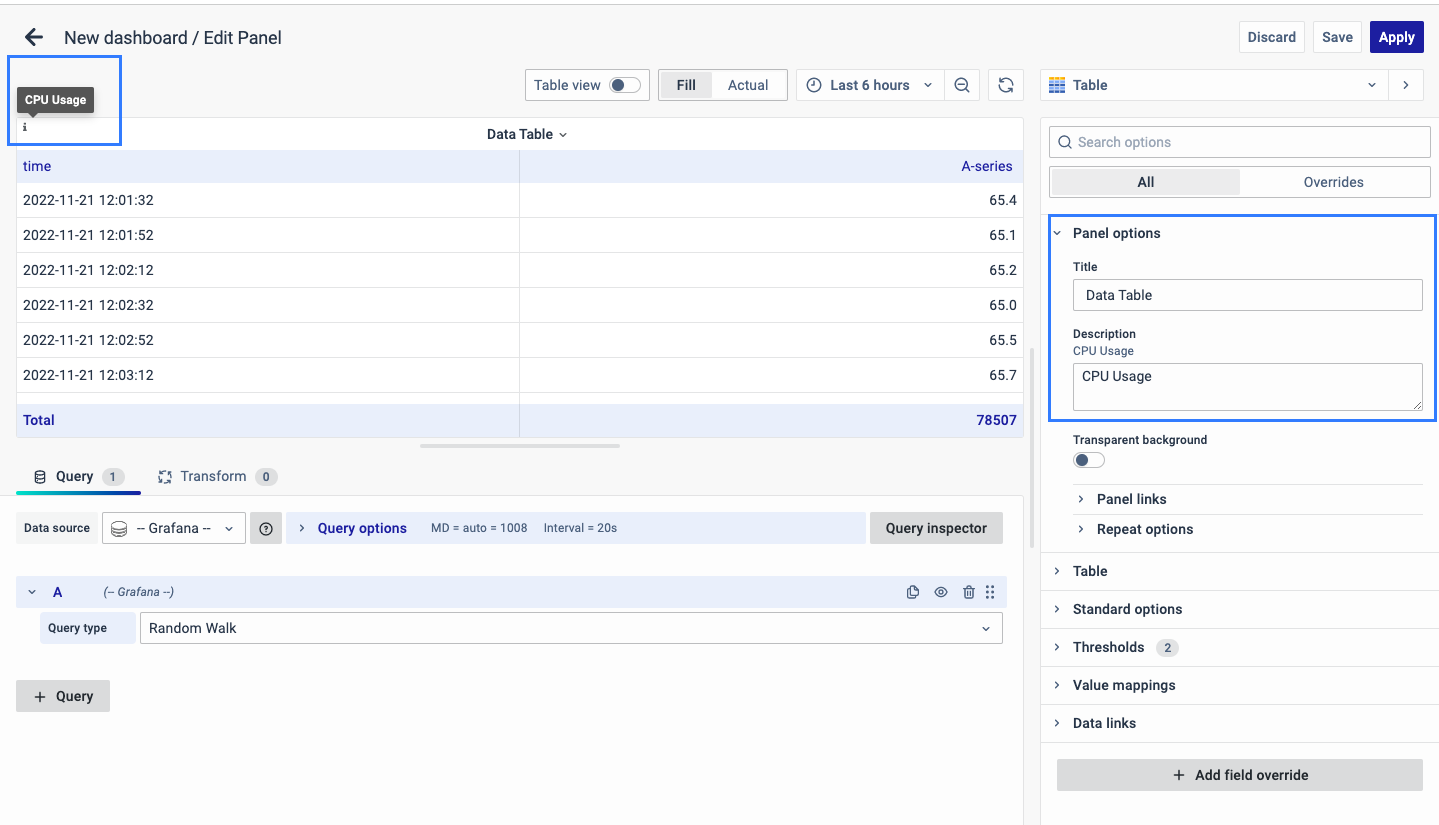Switch to the Transform tab
Image resolution: width=1439 pixels, height=825 pixels.
pyautogui.click(x=212, y=476)
